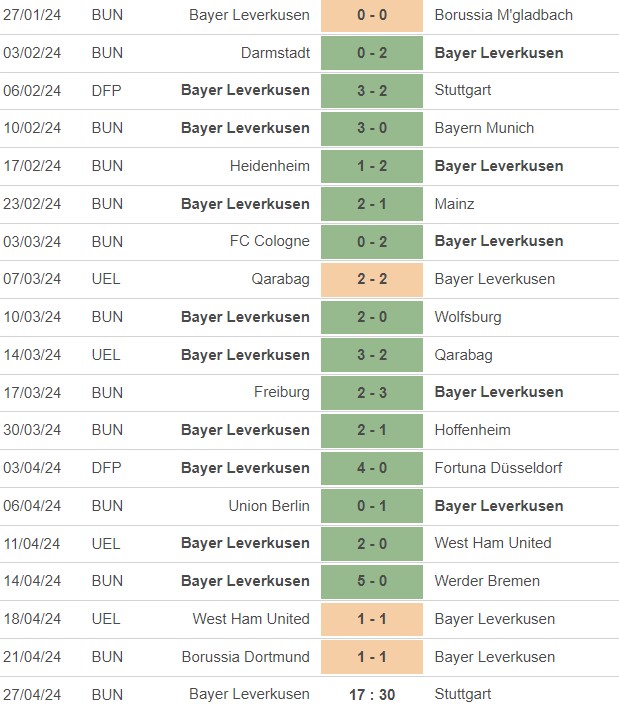Open the Heidenheim team link

(x=269, y=166)
